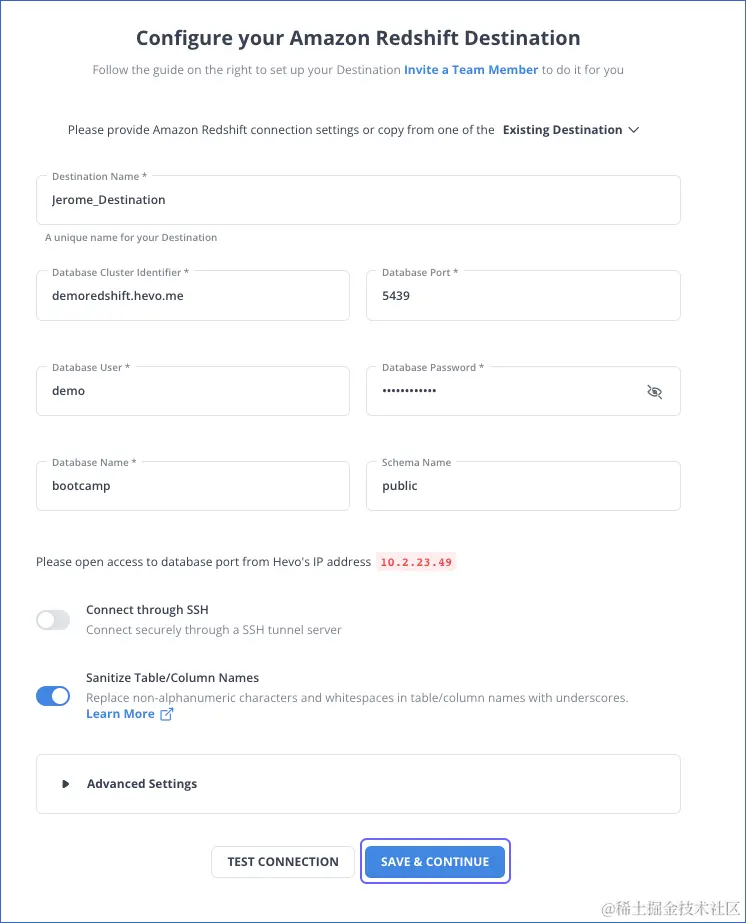Image resolution: width=746 pixels, height=923 pixels.
Task: Open Invite a Team Member
Action: click(470, 70)
